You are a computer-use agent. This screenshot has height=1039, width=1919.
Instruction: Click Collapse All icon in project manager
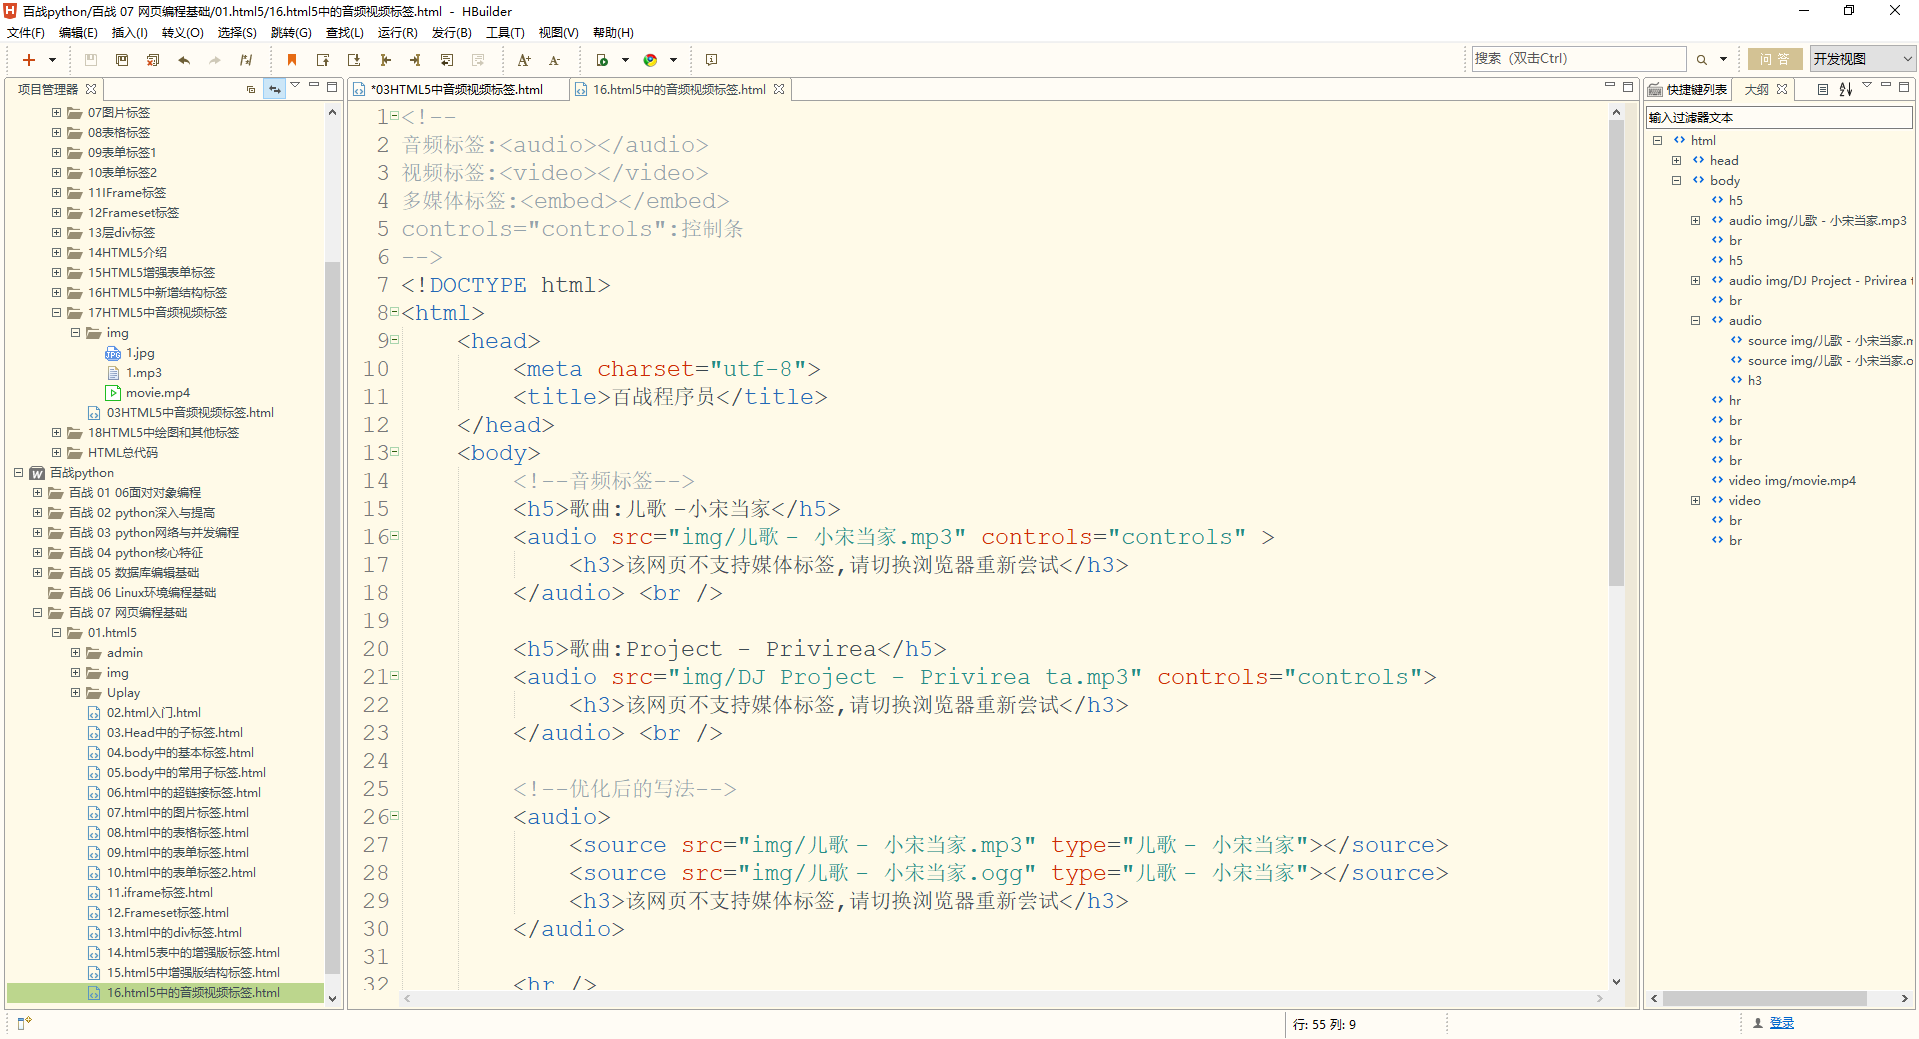pos(251,89)
